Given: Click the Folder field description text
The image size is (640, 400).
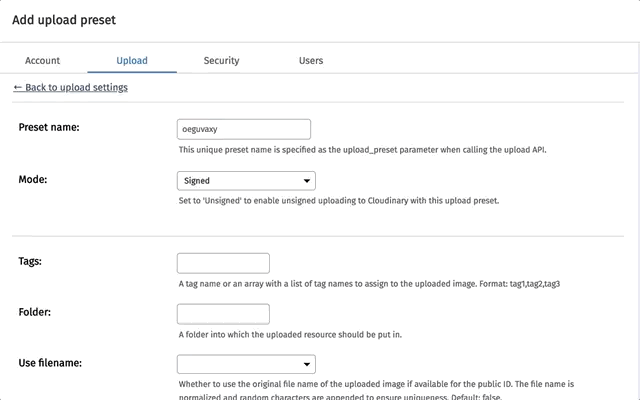Looking at the screenshot, I should click(x=290, y=334).
